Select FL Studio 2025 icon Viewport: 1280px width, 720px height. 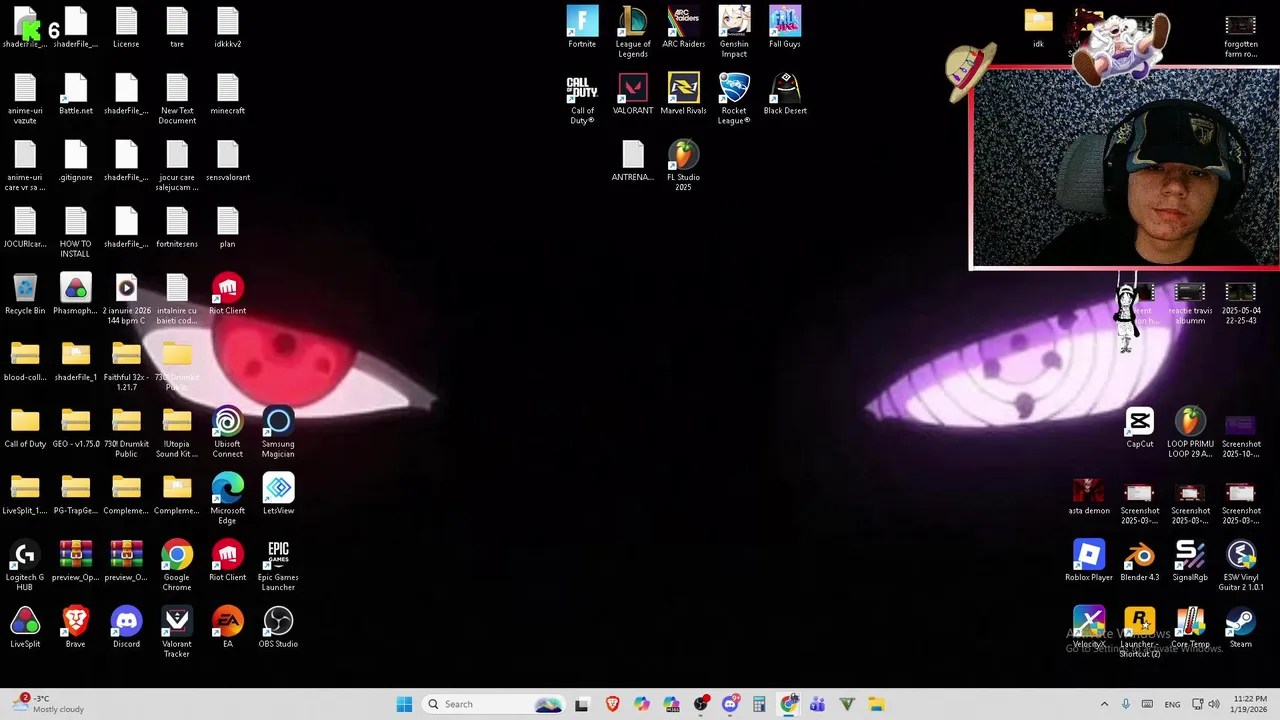point(684,165)
